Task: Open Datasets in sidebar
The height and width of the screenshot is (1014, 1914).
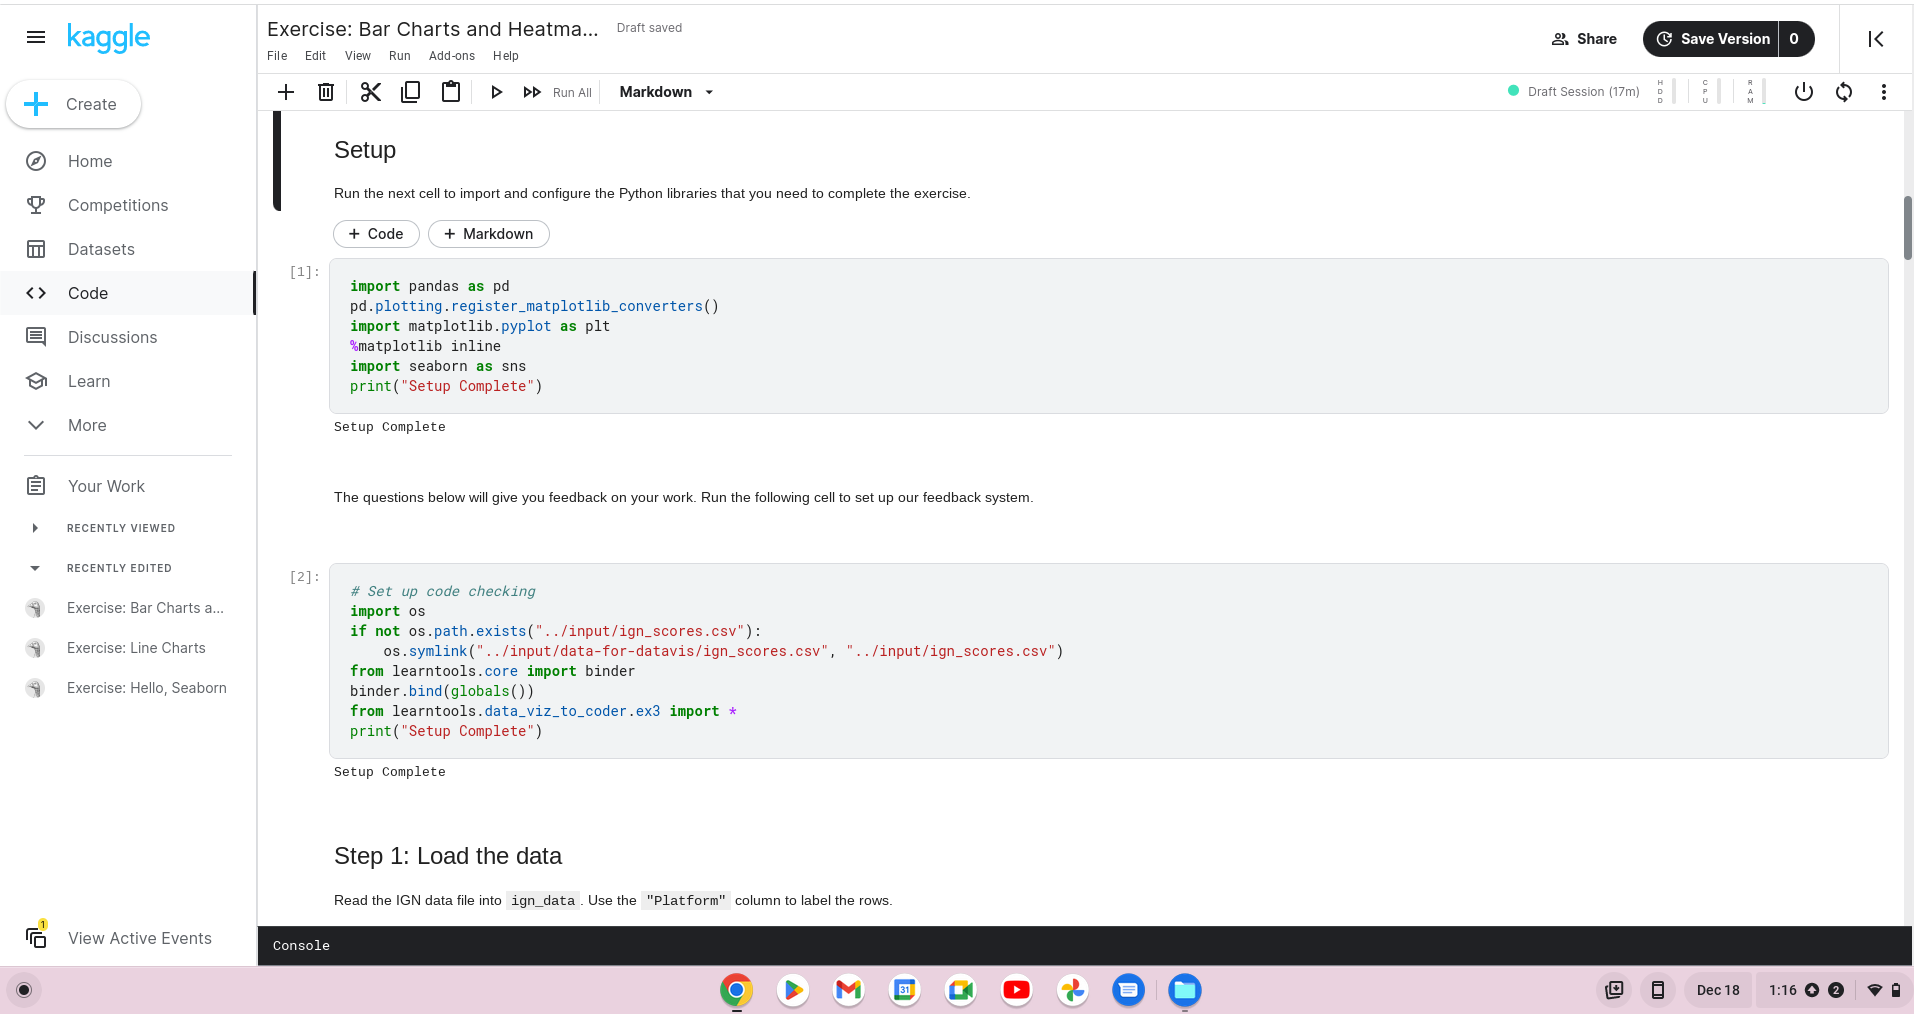Action: click(x=128, y=249)
